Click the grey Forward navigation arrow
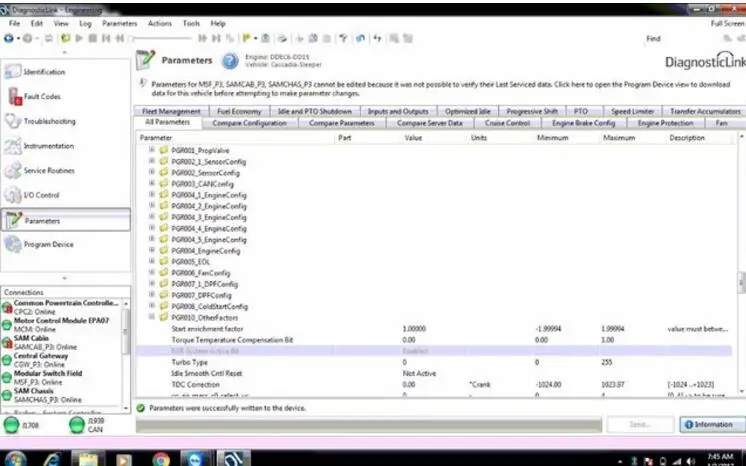Screen dimensions: 746x466 point(28,39)
